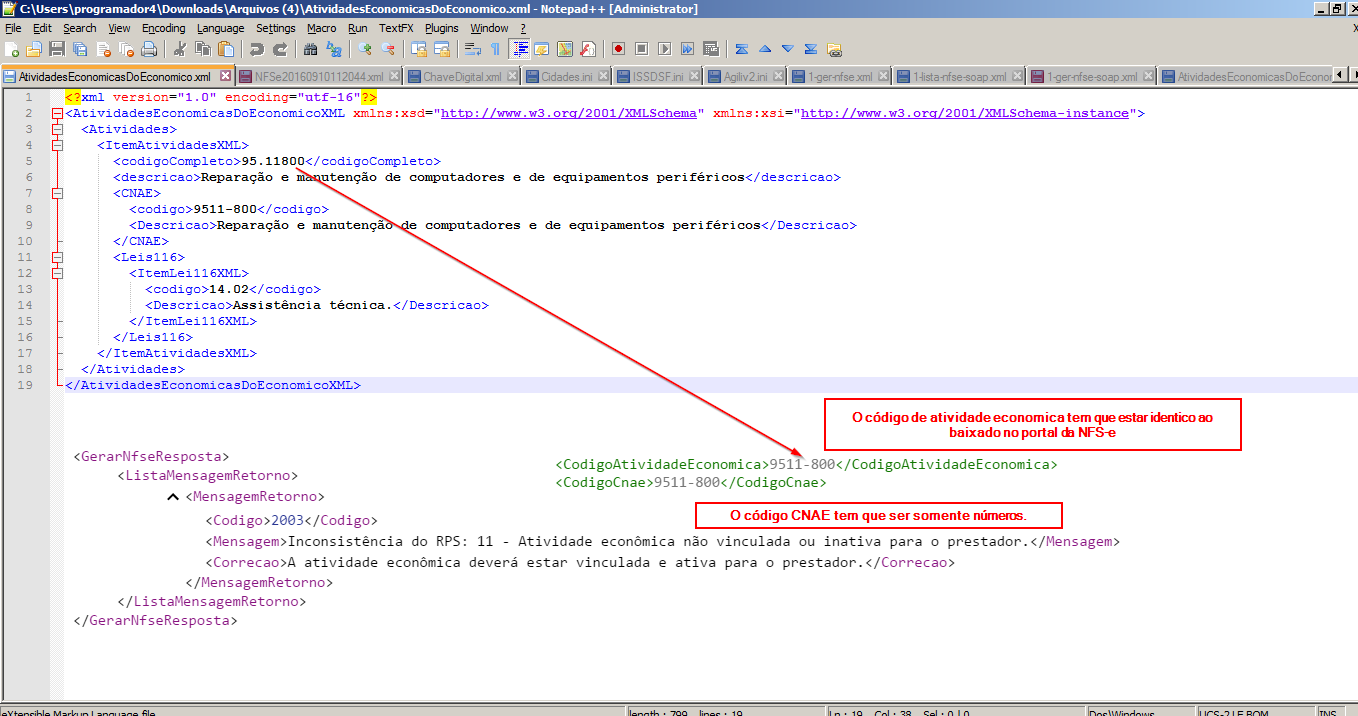Switch to the 1-lista-nfse-soap.xml tab
Image resolution: width=1358 pixels, height=716 pixels.
(959, 77)
